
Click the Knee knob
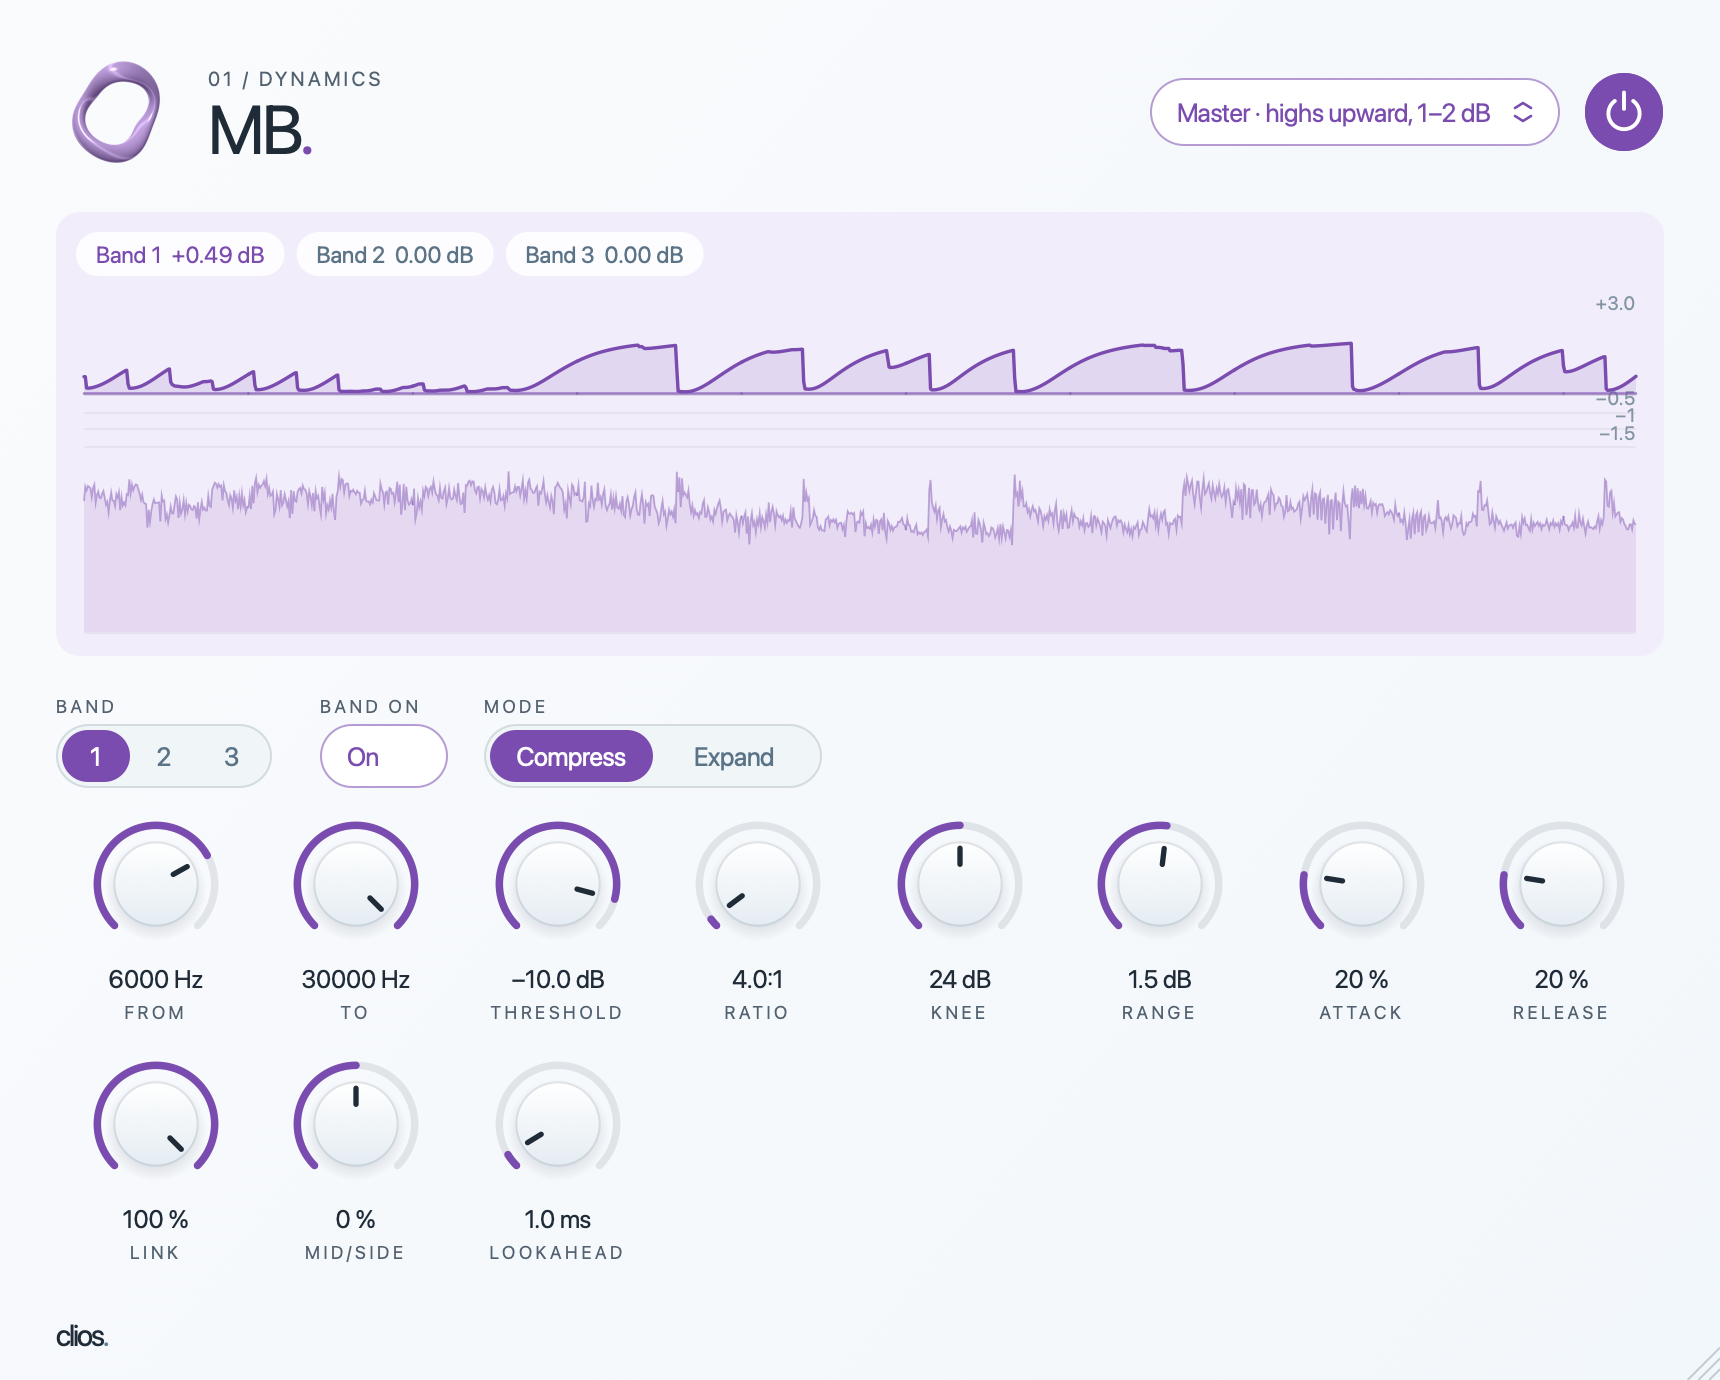pyautogui.click(x=960, y=884)
